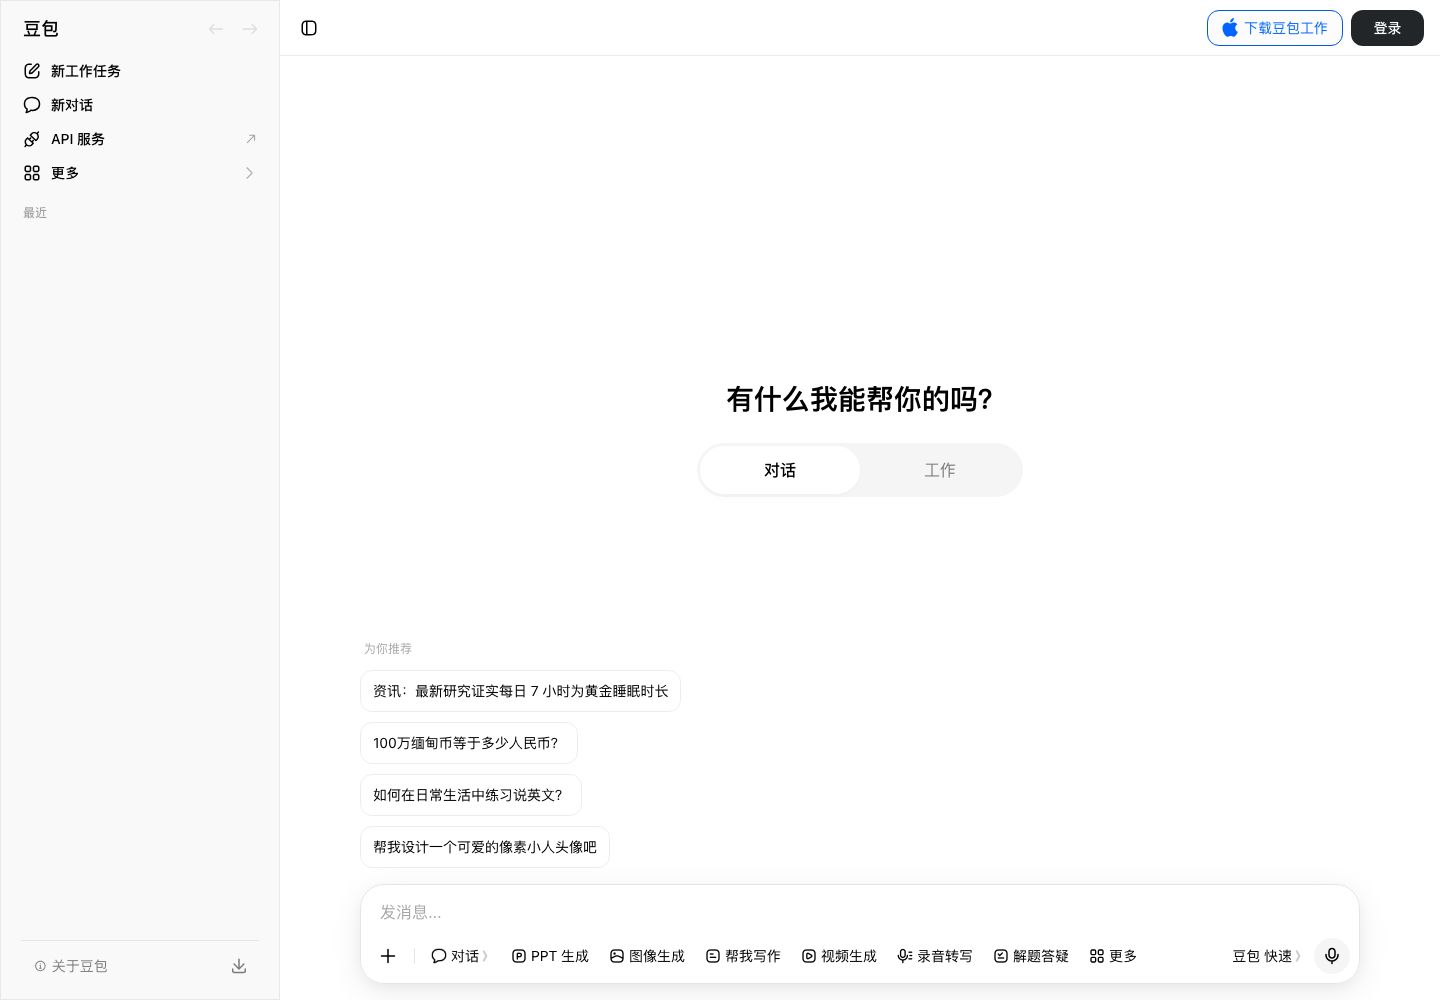Select 解题答疑 tool

(1031, 956)
